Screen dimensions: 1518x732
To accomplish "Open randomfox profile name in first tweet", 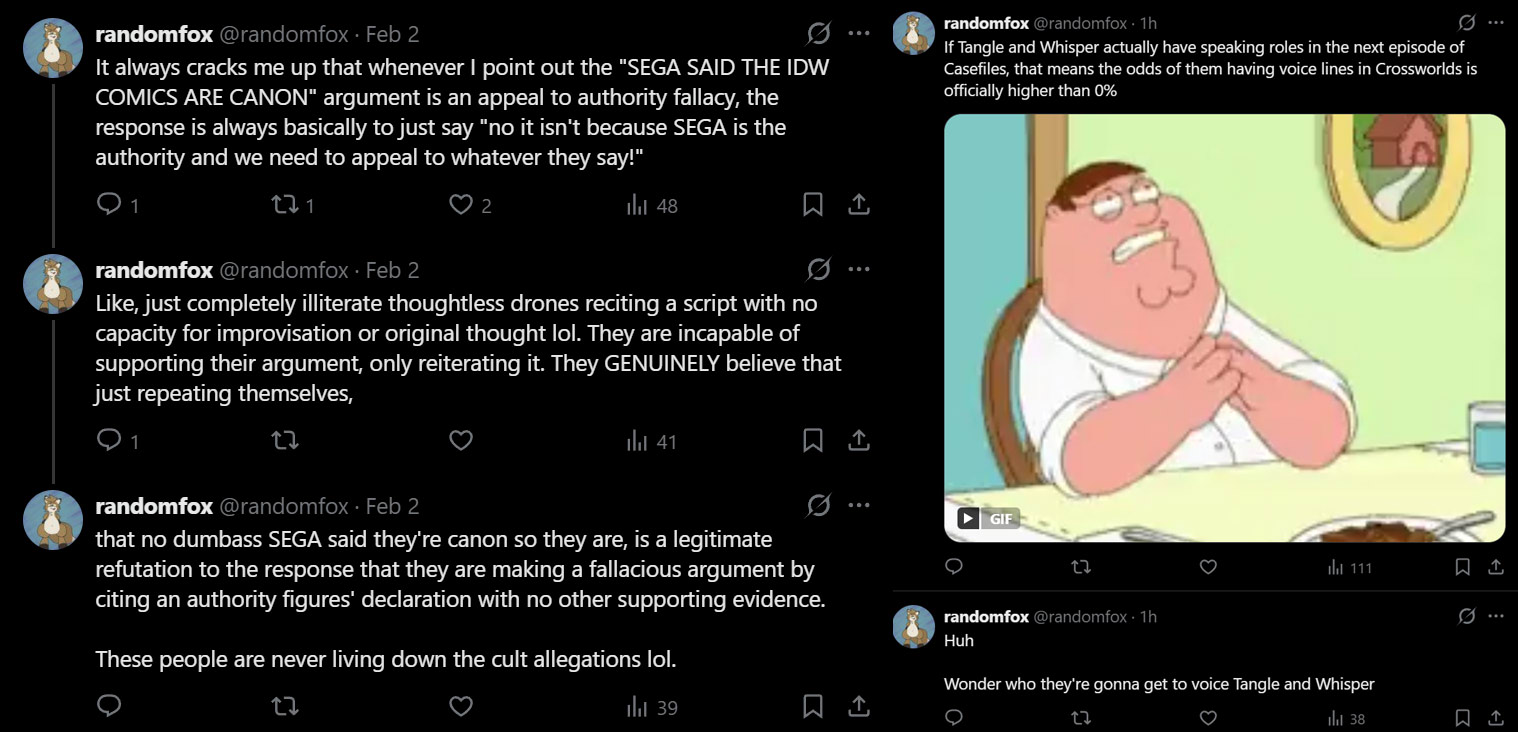I will 153,34.
